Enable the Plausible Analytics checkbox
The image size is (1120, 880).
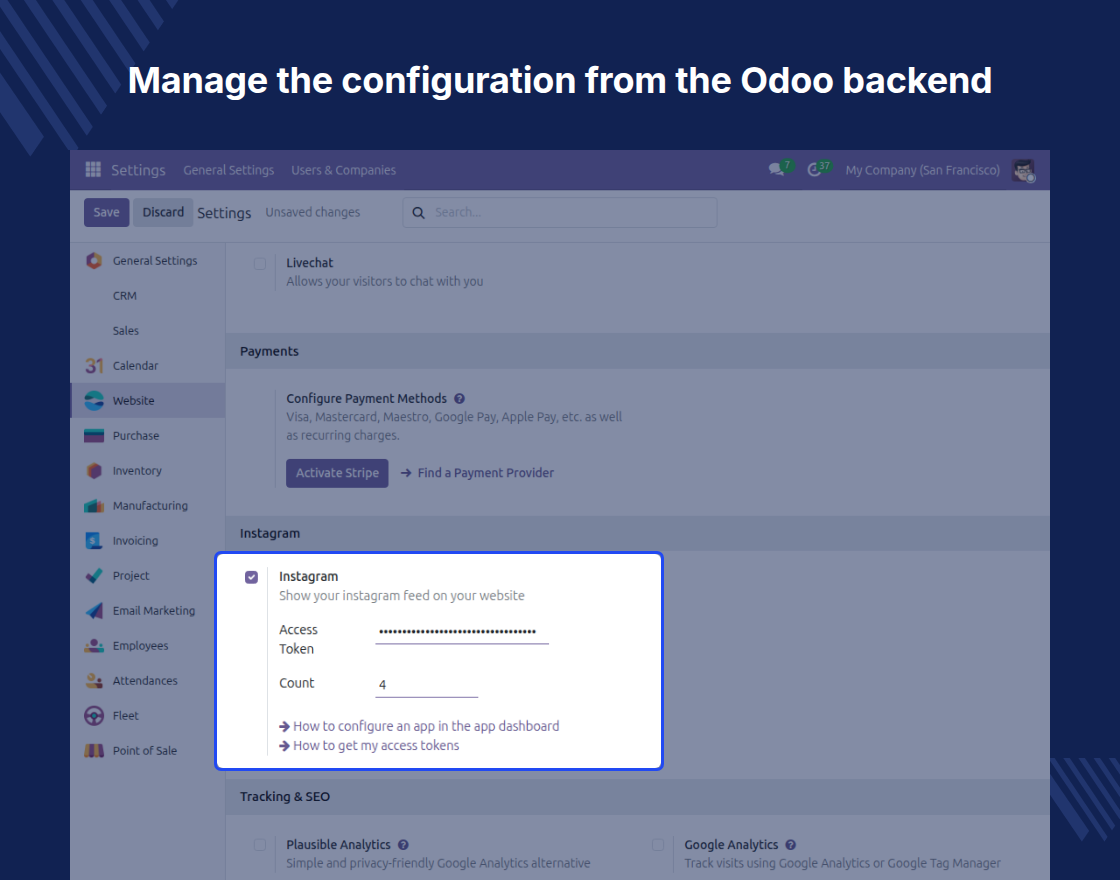pos(260,845)
